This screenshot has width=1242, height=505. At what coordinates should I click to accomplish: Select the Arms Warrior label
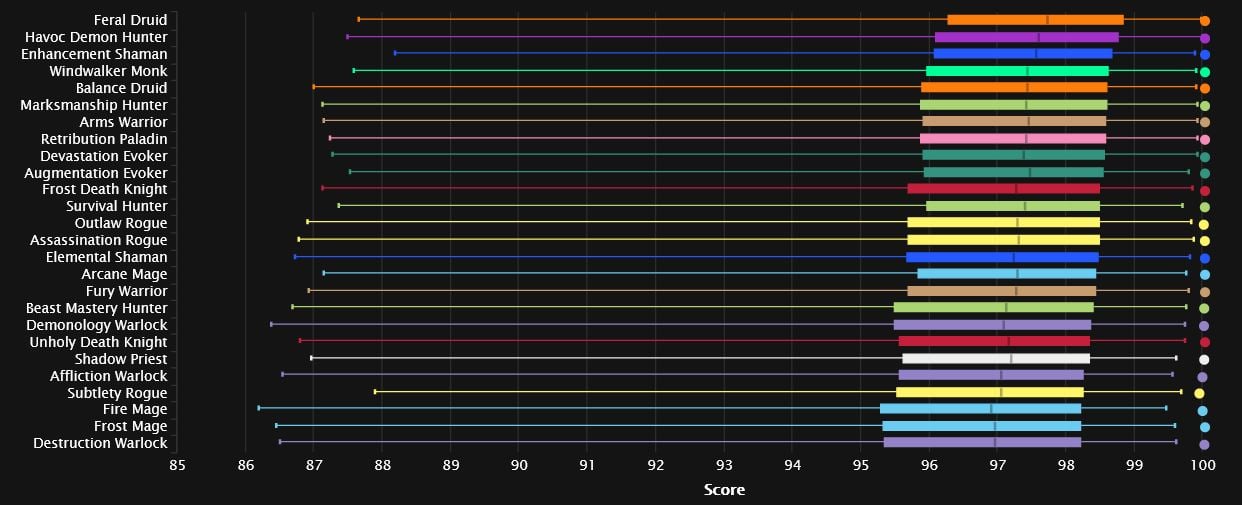click(x=123, y=122)
